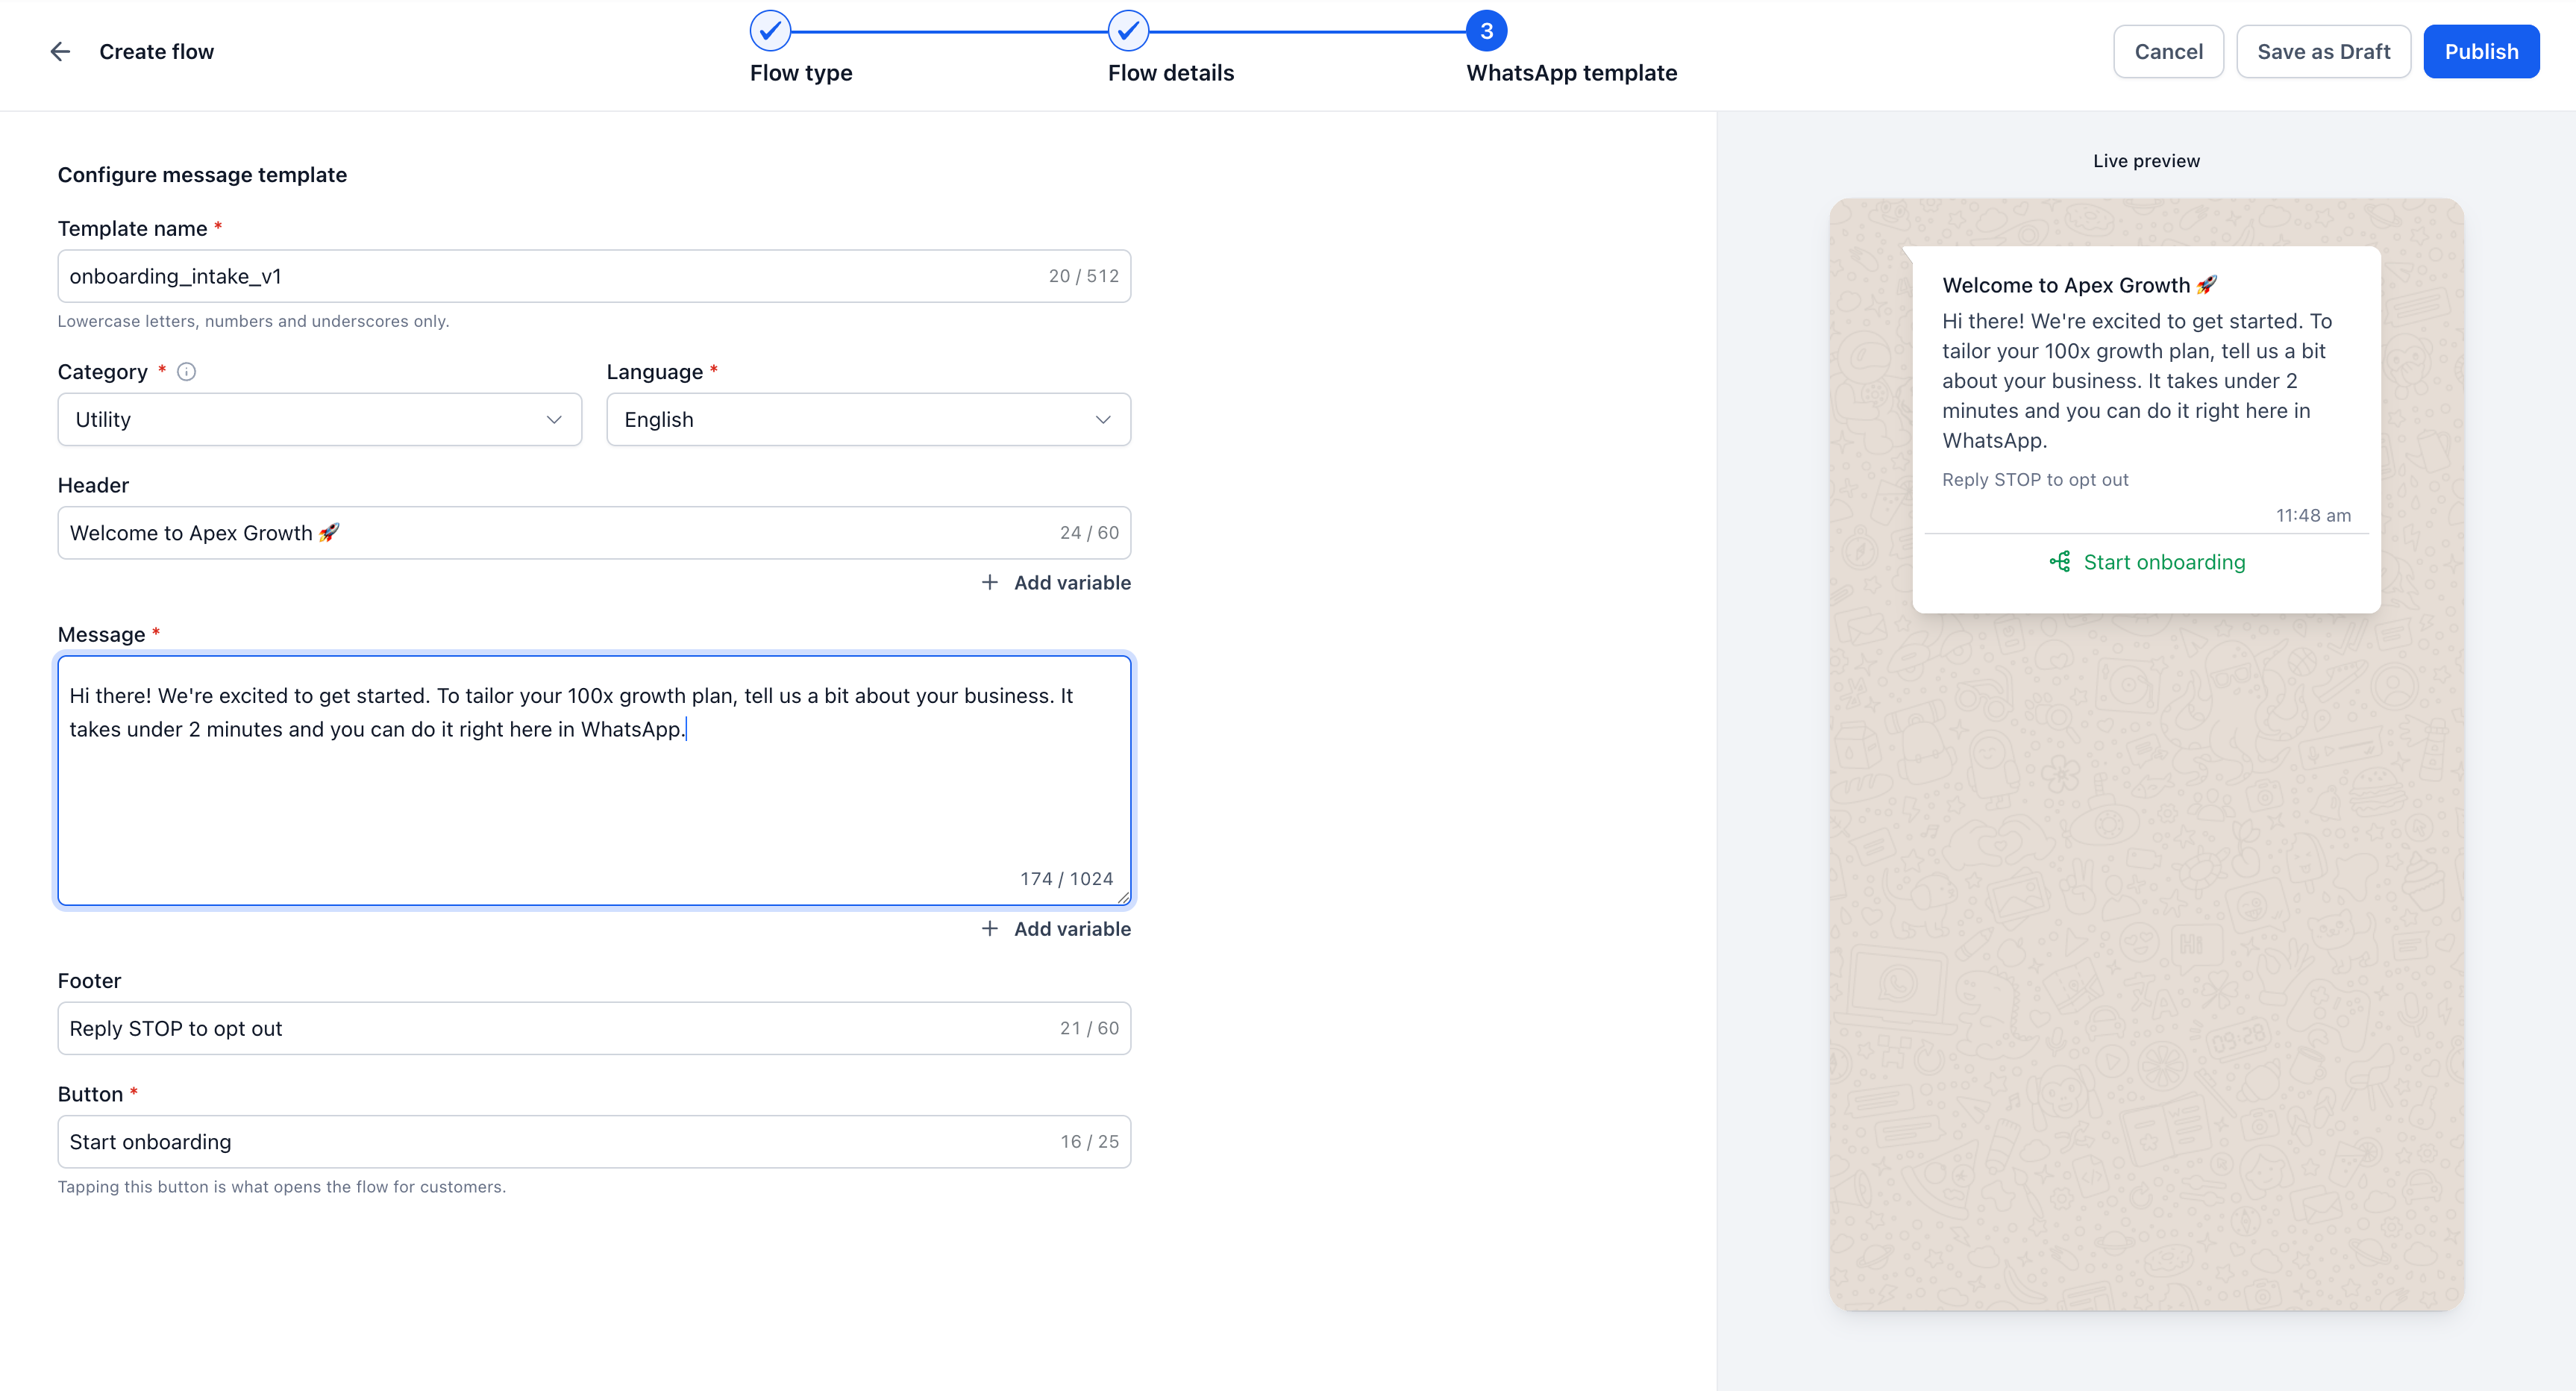
Task: Go to the Flow type step label
Action: click(x=801, y=73)
